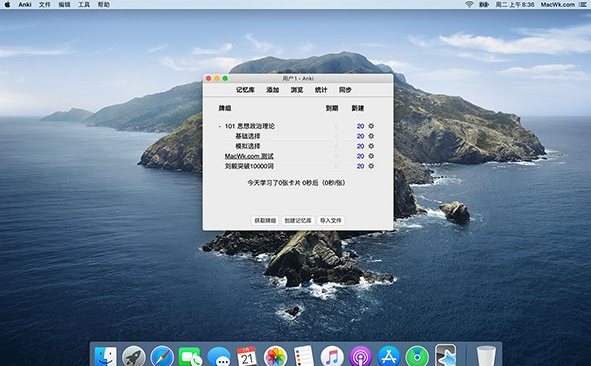Viewport: 591px width, 366px height.
Task: Click the 新建 column header
Action: [358, 108]
